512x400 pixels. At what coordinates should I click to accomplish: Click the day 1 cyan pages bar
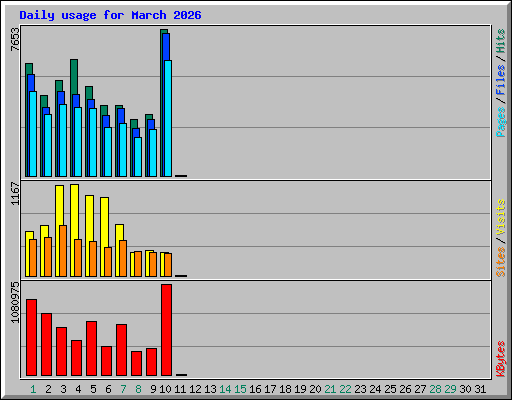point(33,134)
